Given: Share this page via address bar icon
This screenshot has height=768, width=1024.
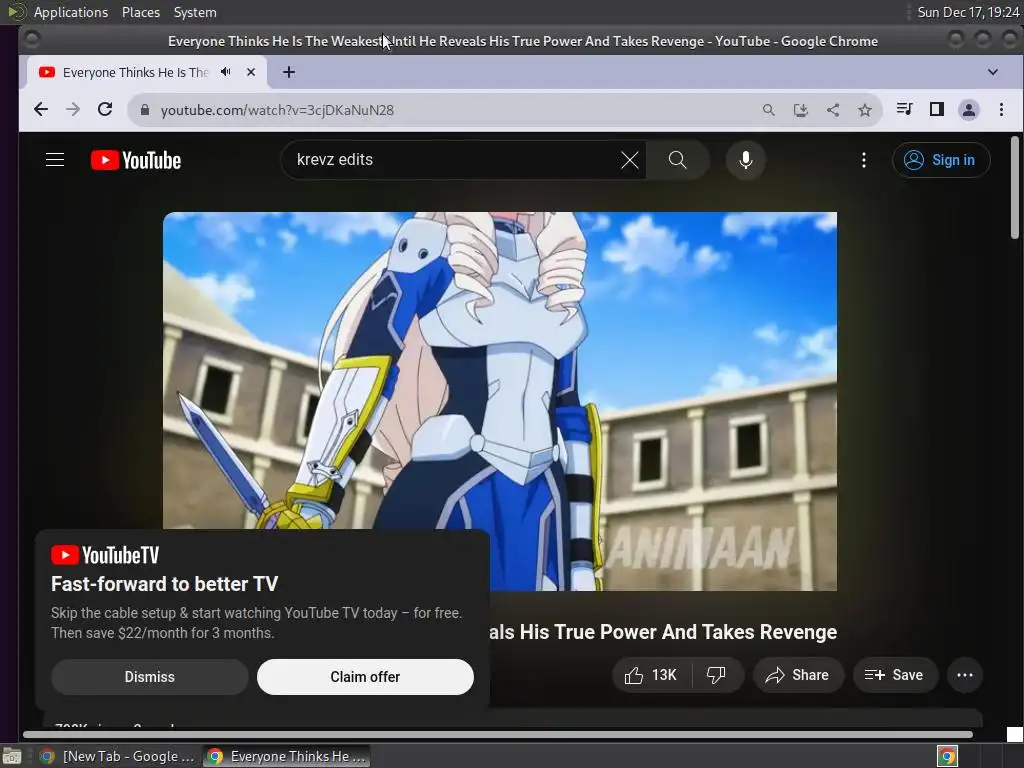Looking at the screenshot, I should pos(833,110).
